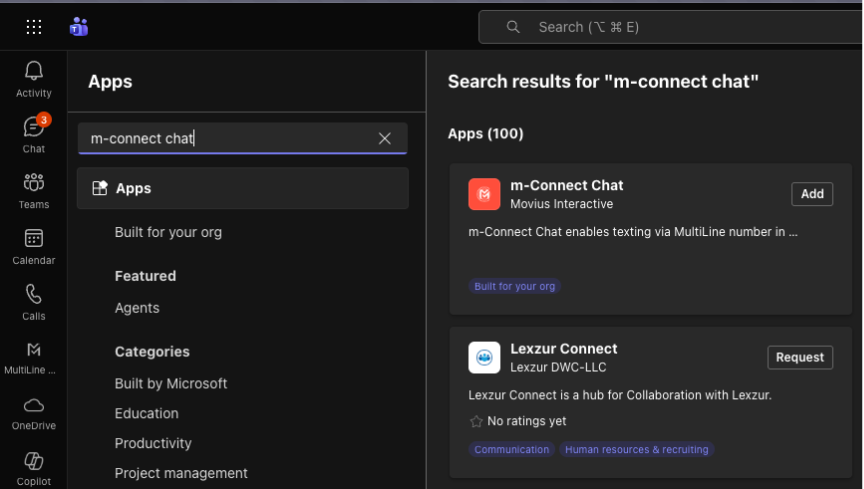Screen dimensions: 864x489
Task: Click the Featured section heading
Action: [145, 276]
